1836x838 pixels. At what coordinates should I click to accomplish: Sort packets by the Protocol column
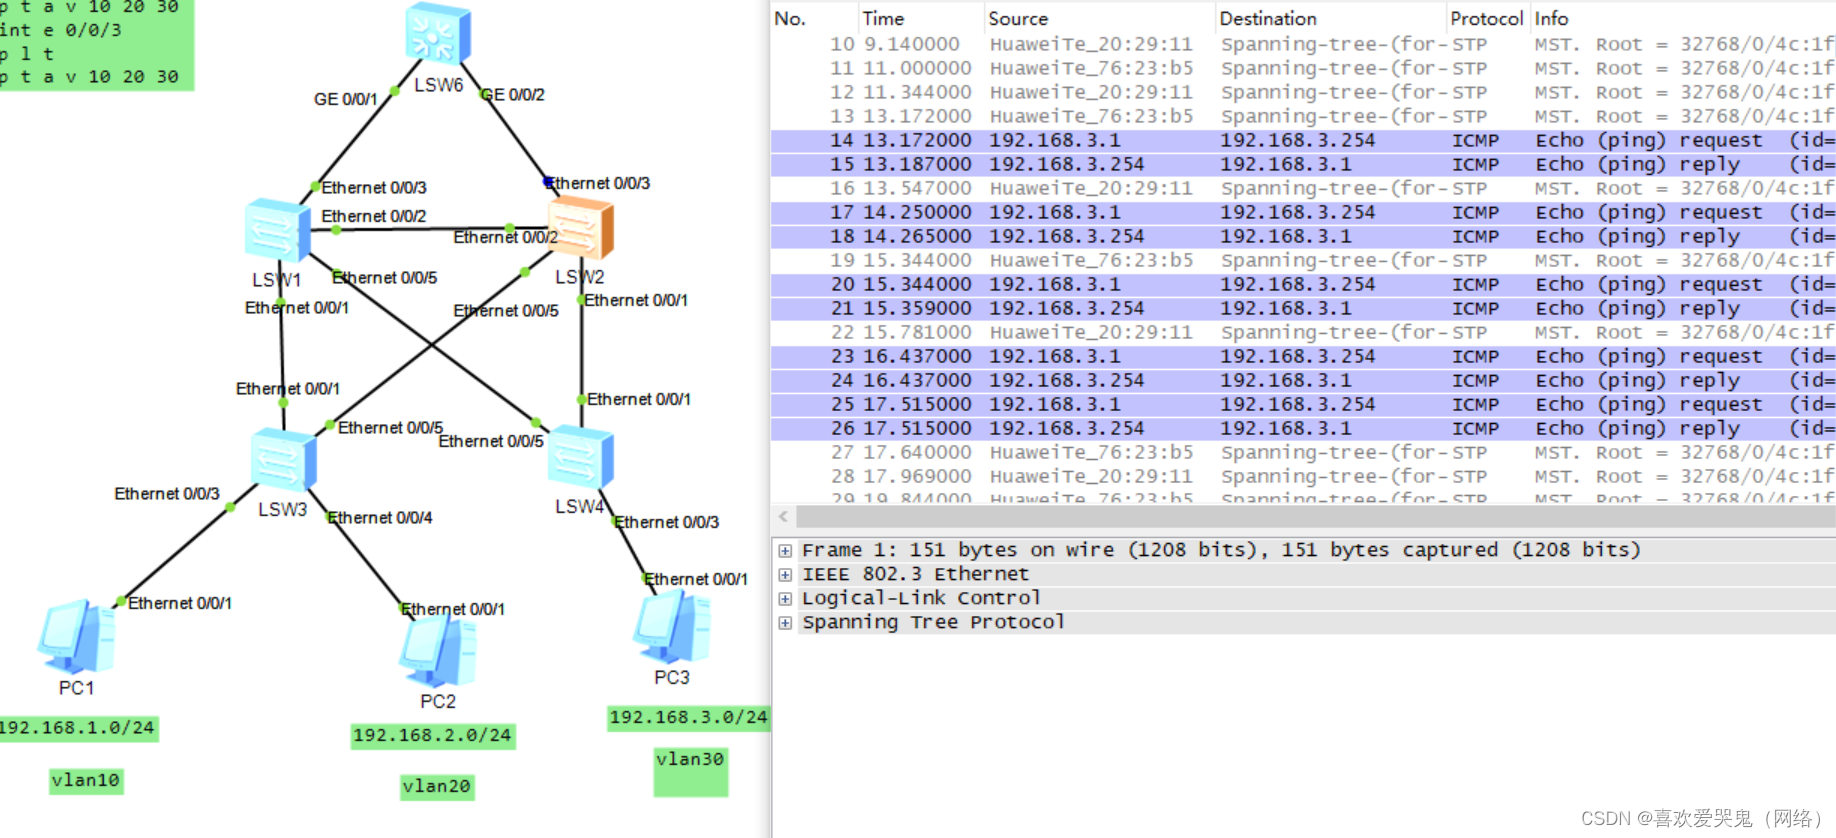point(1487,18)
